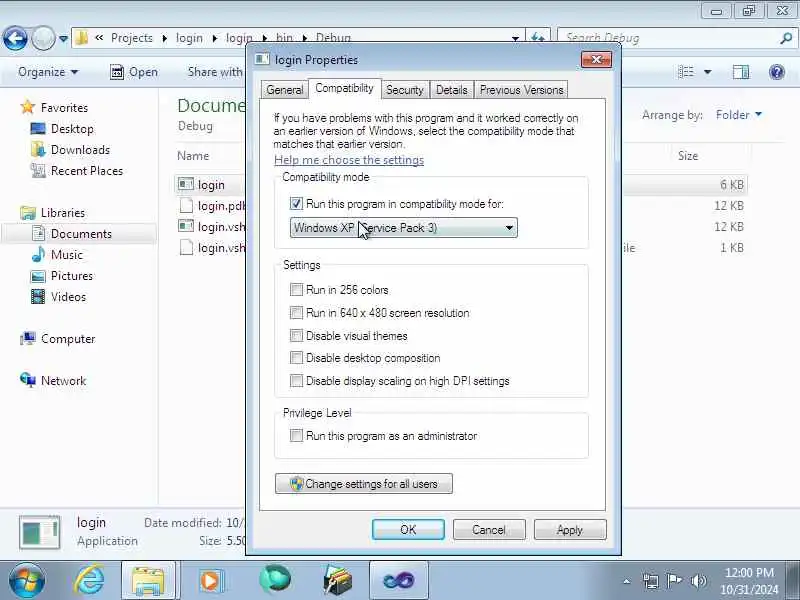
Task: Click the Open button in Explorer toolbar
Action: pos(134,72)
